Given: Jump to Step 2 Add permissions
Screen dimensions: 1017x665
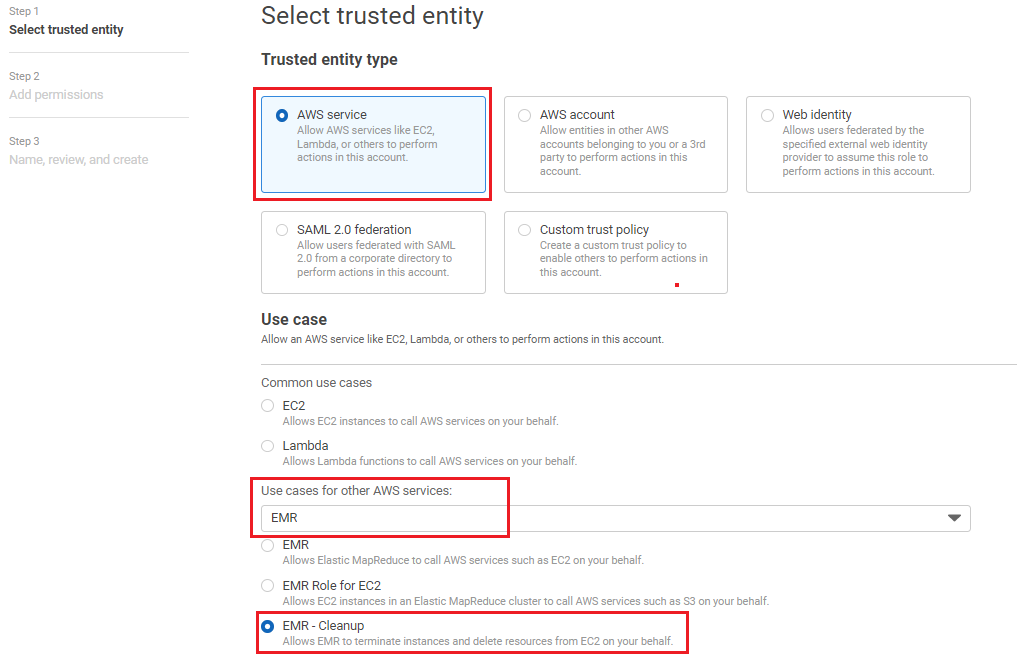Looking at the screenshot, I should (x=56, y=95).
